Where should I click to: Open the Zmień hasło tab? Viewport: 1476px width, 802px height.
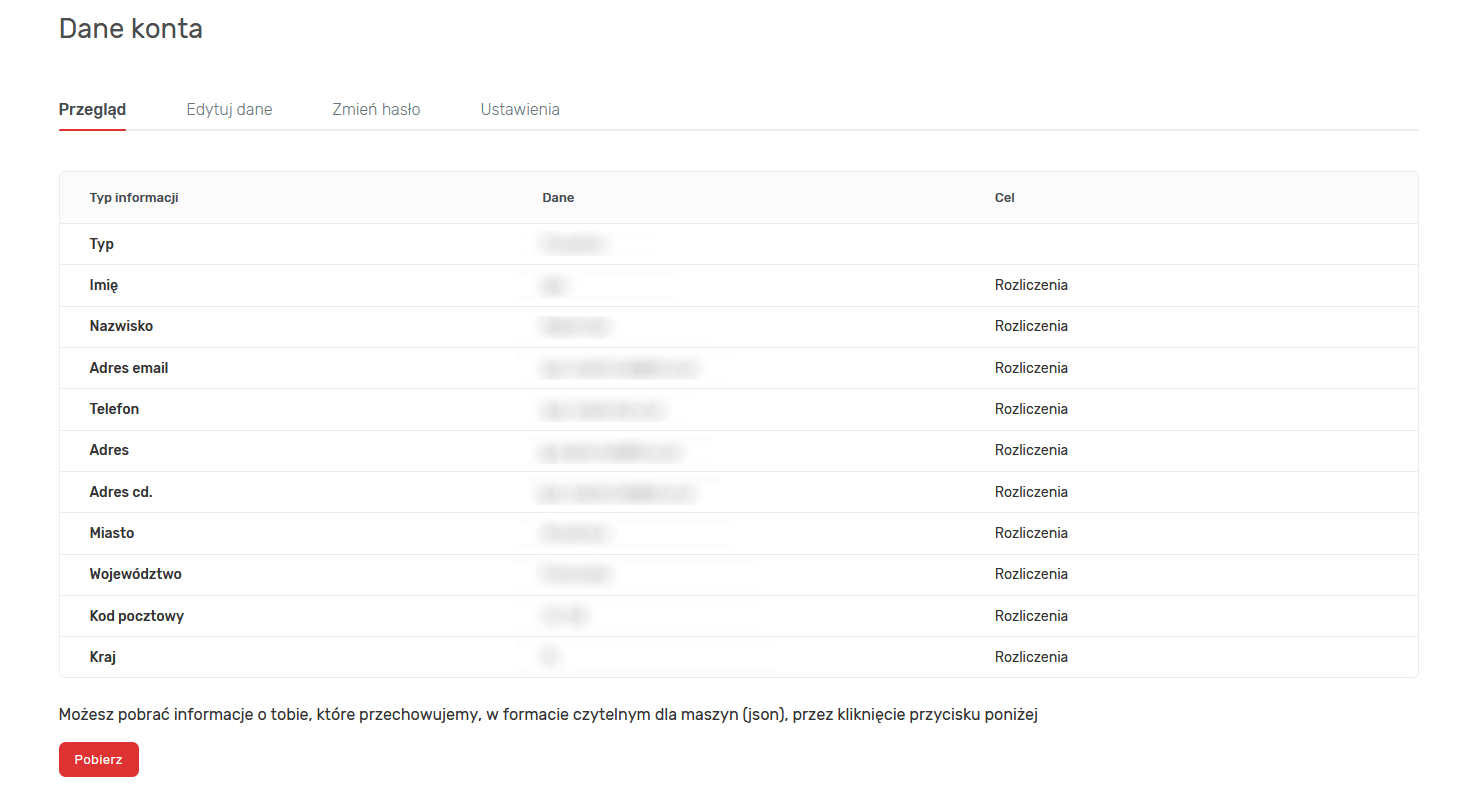click(376, 109)
